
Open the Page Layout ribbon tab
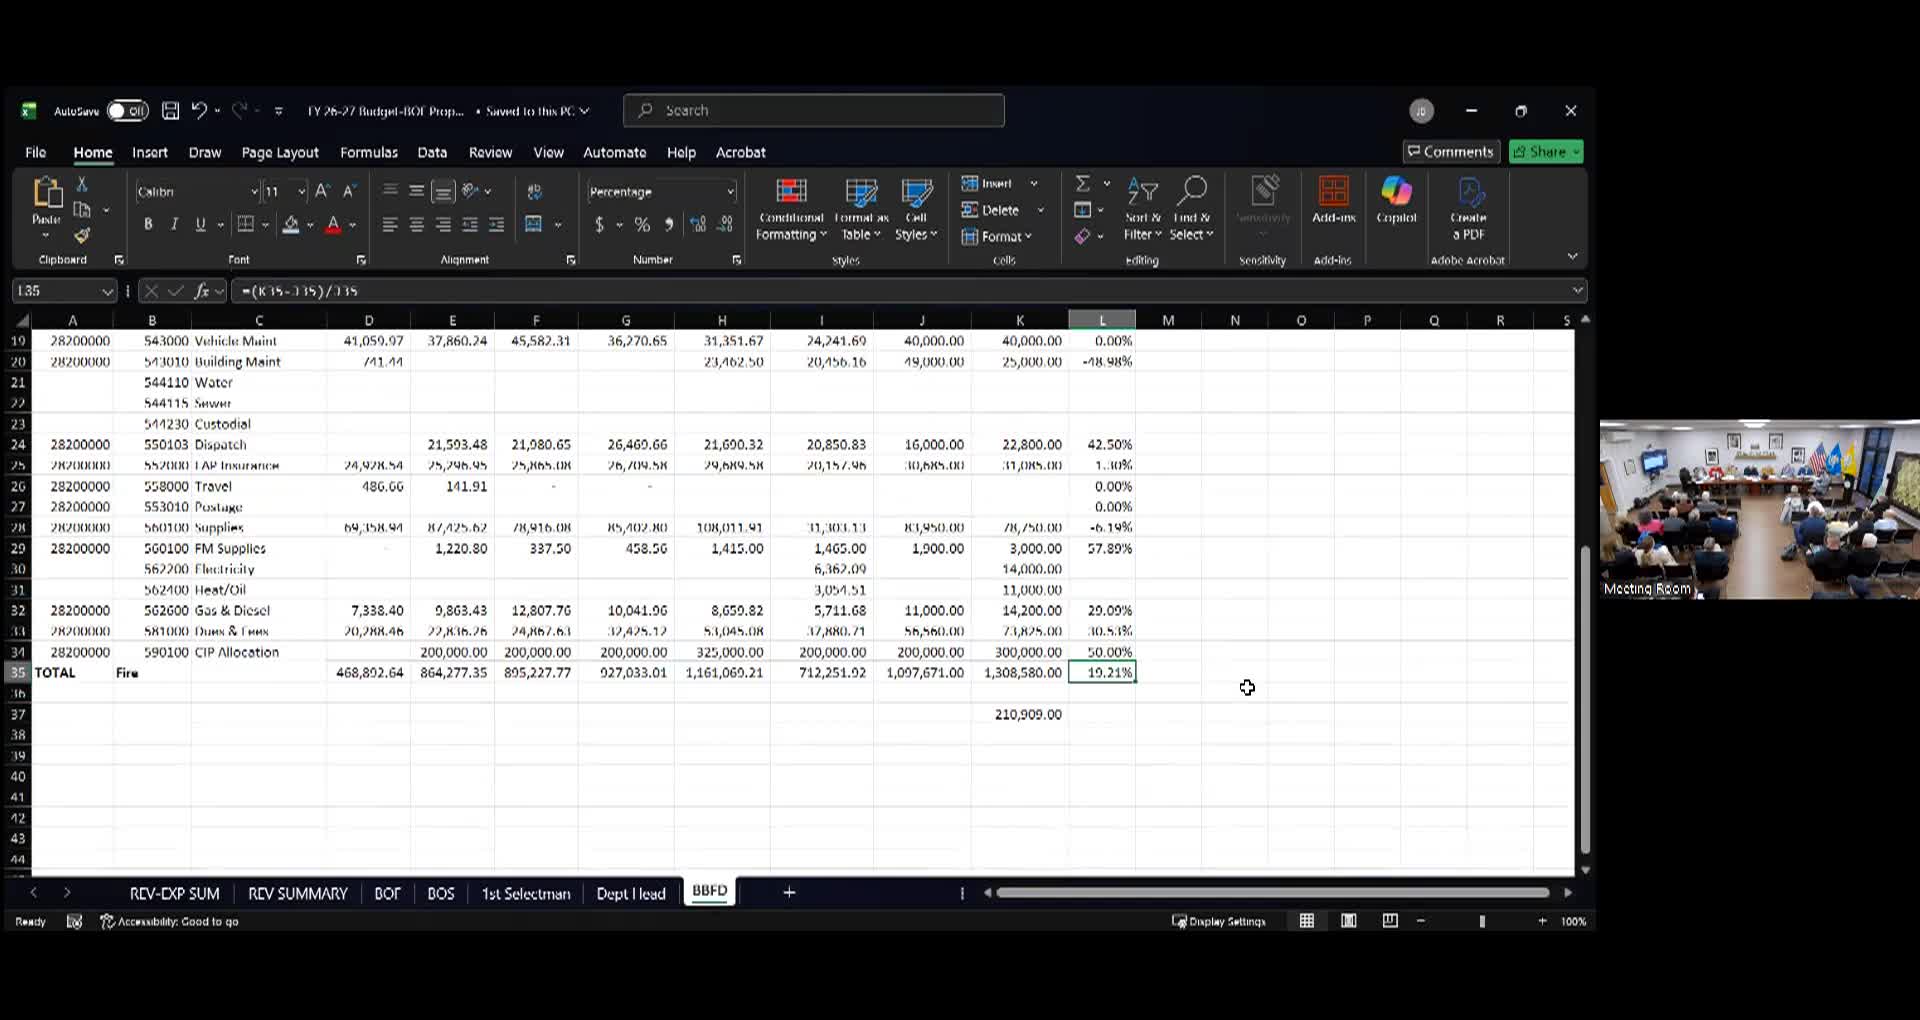click(x=279, y=153)
